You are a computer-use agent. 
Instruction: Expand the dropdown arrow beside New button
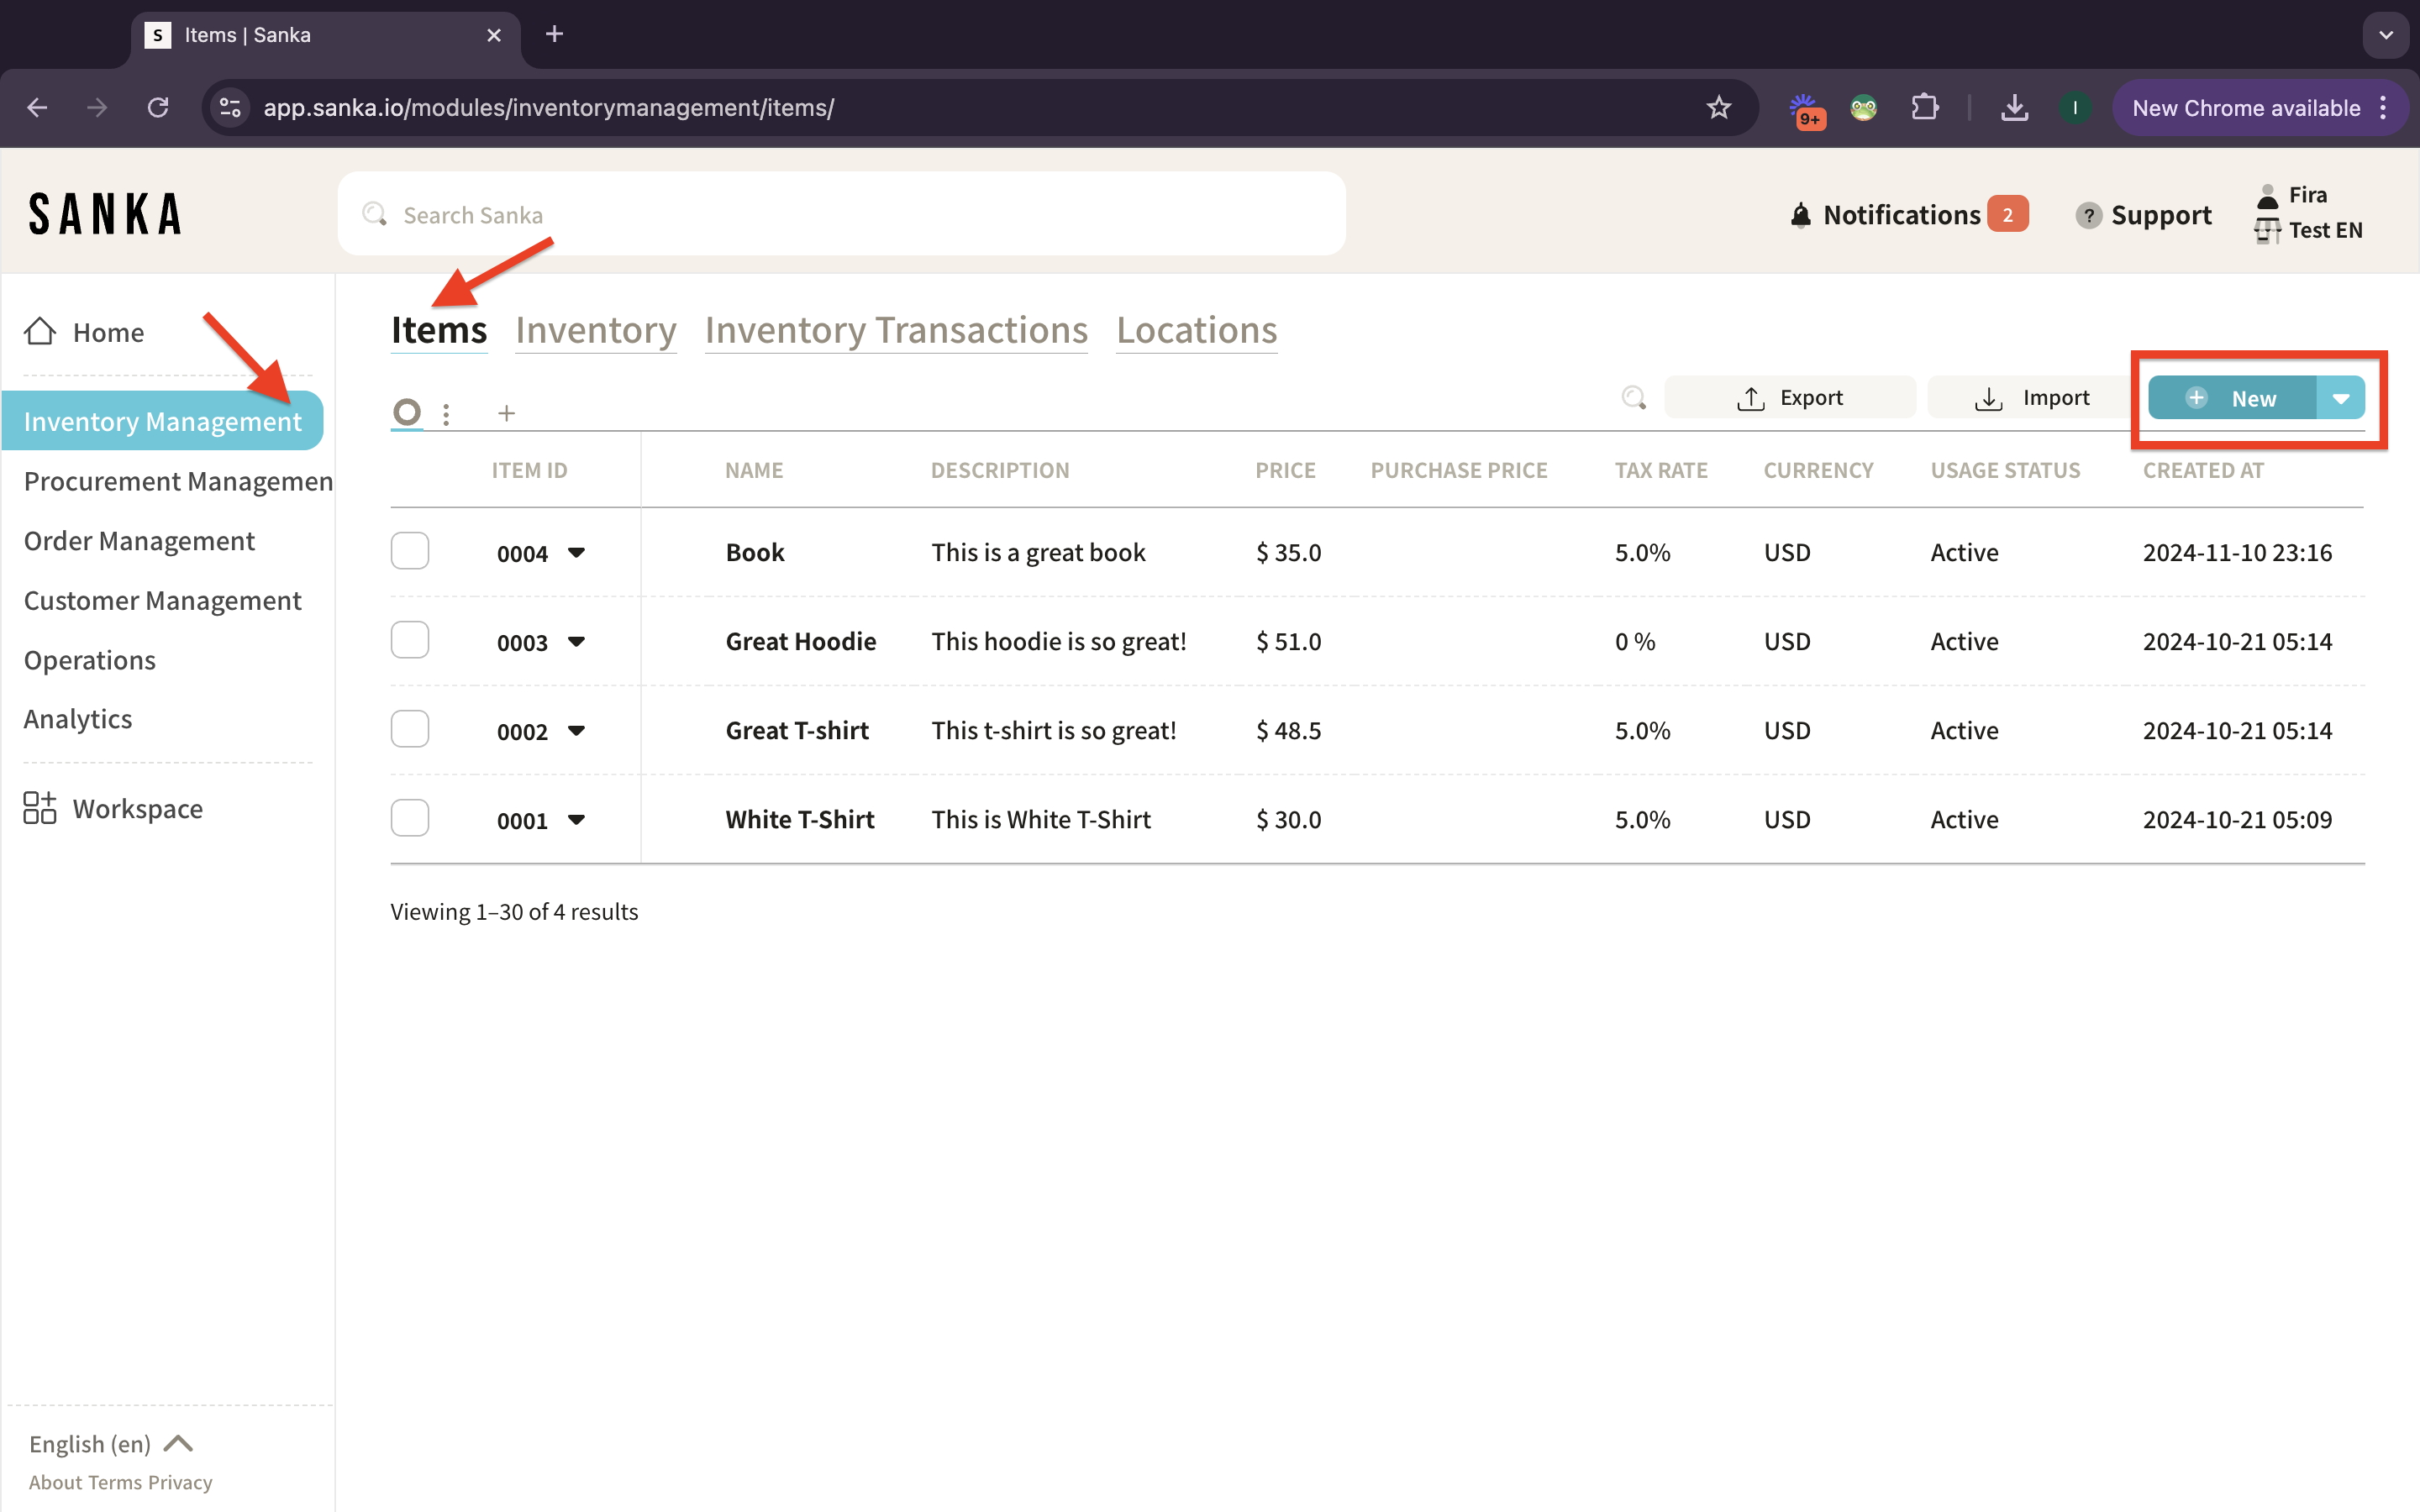[x=2340, y=398]
